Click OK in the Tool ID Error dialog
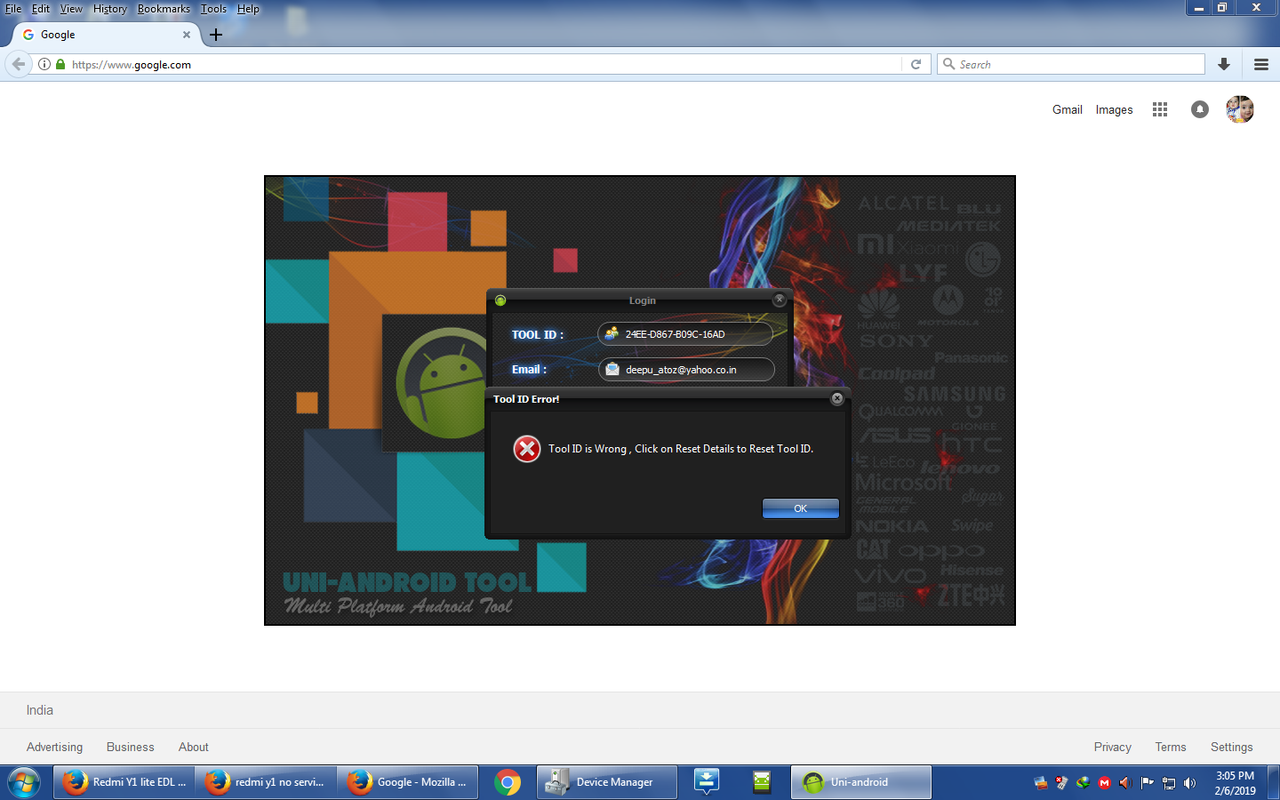Image resolution: width=1280 pixels, height=800 pixels. tap(800, 508)
